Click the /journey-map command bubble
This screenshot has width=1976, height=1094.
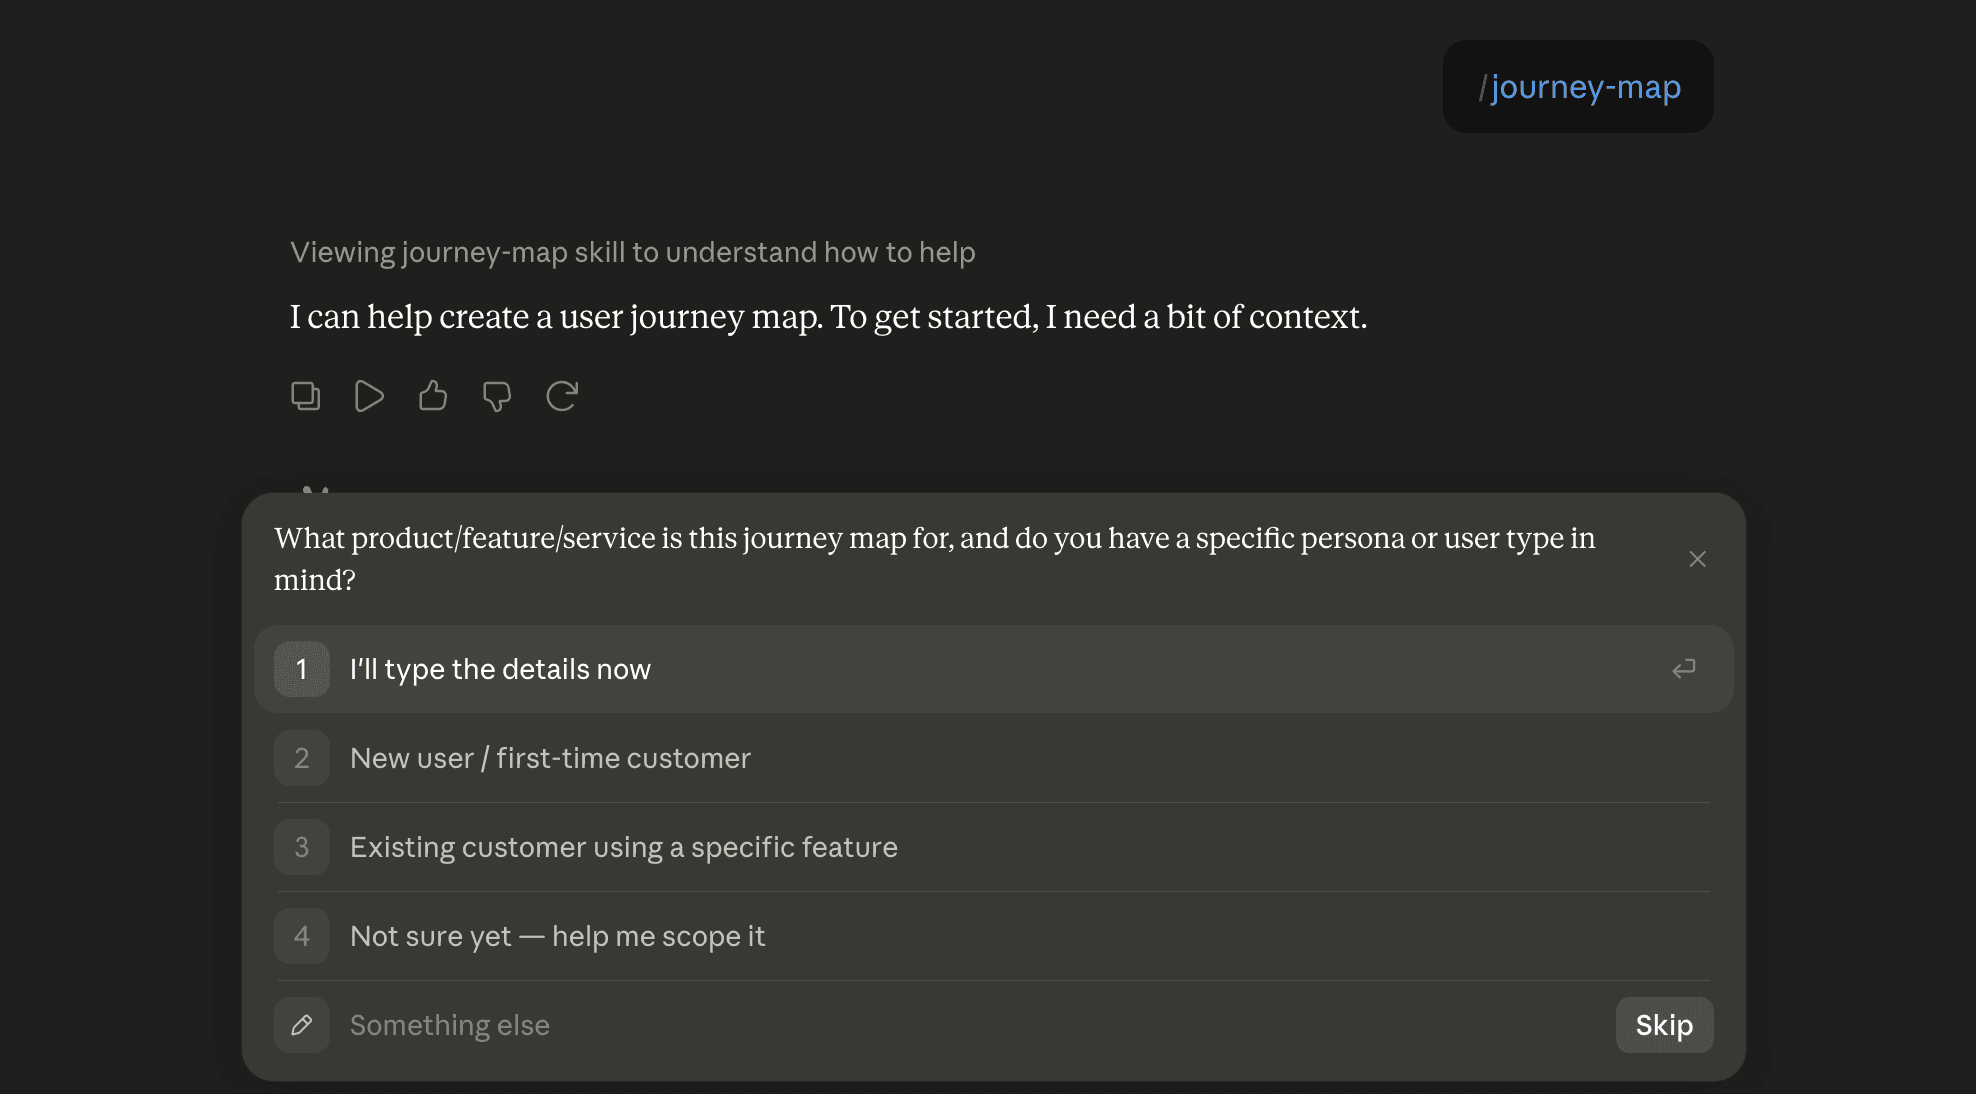pyautogui.click(x=1578, y=87)
